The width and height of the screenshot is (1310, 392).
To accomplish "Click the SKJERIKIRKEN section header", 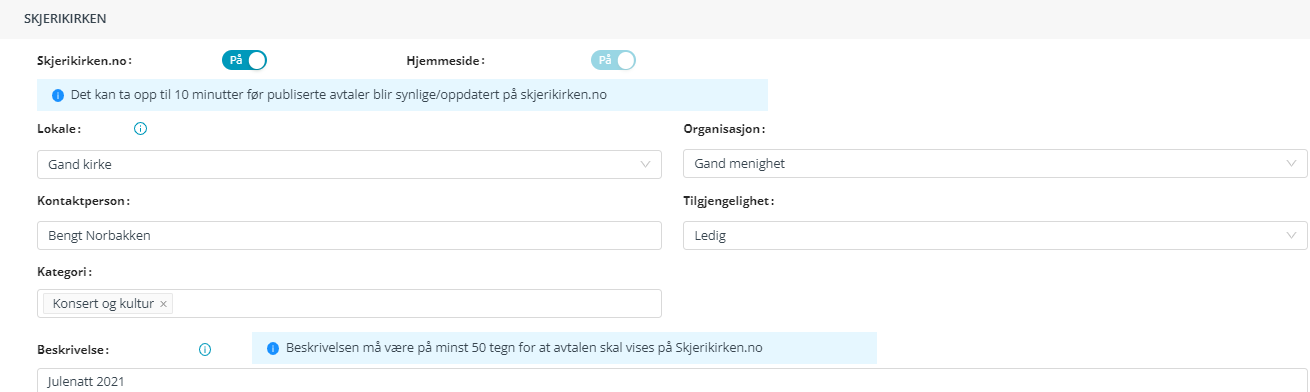I will coord(65,19).
